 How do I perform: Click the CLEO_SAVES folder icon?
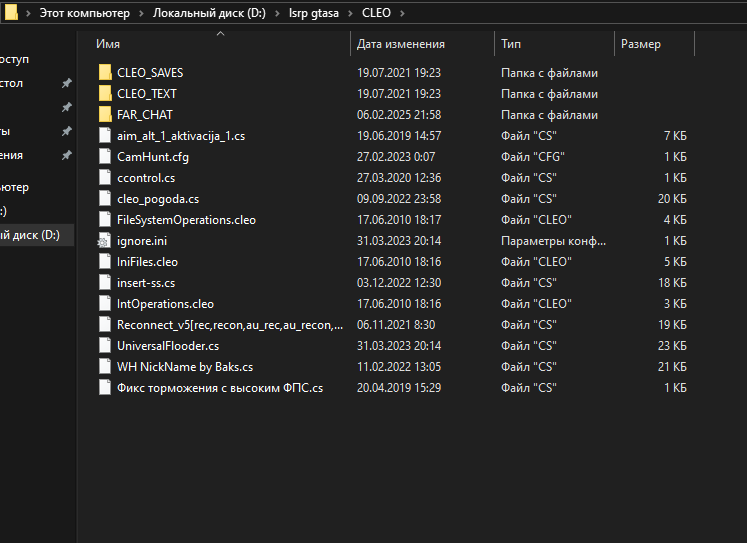[x=106, y=73]
